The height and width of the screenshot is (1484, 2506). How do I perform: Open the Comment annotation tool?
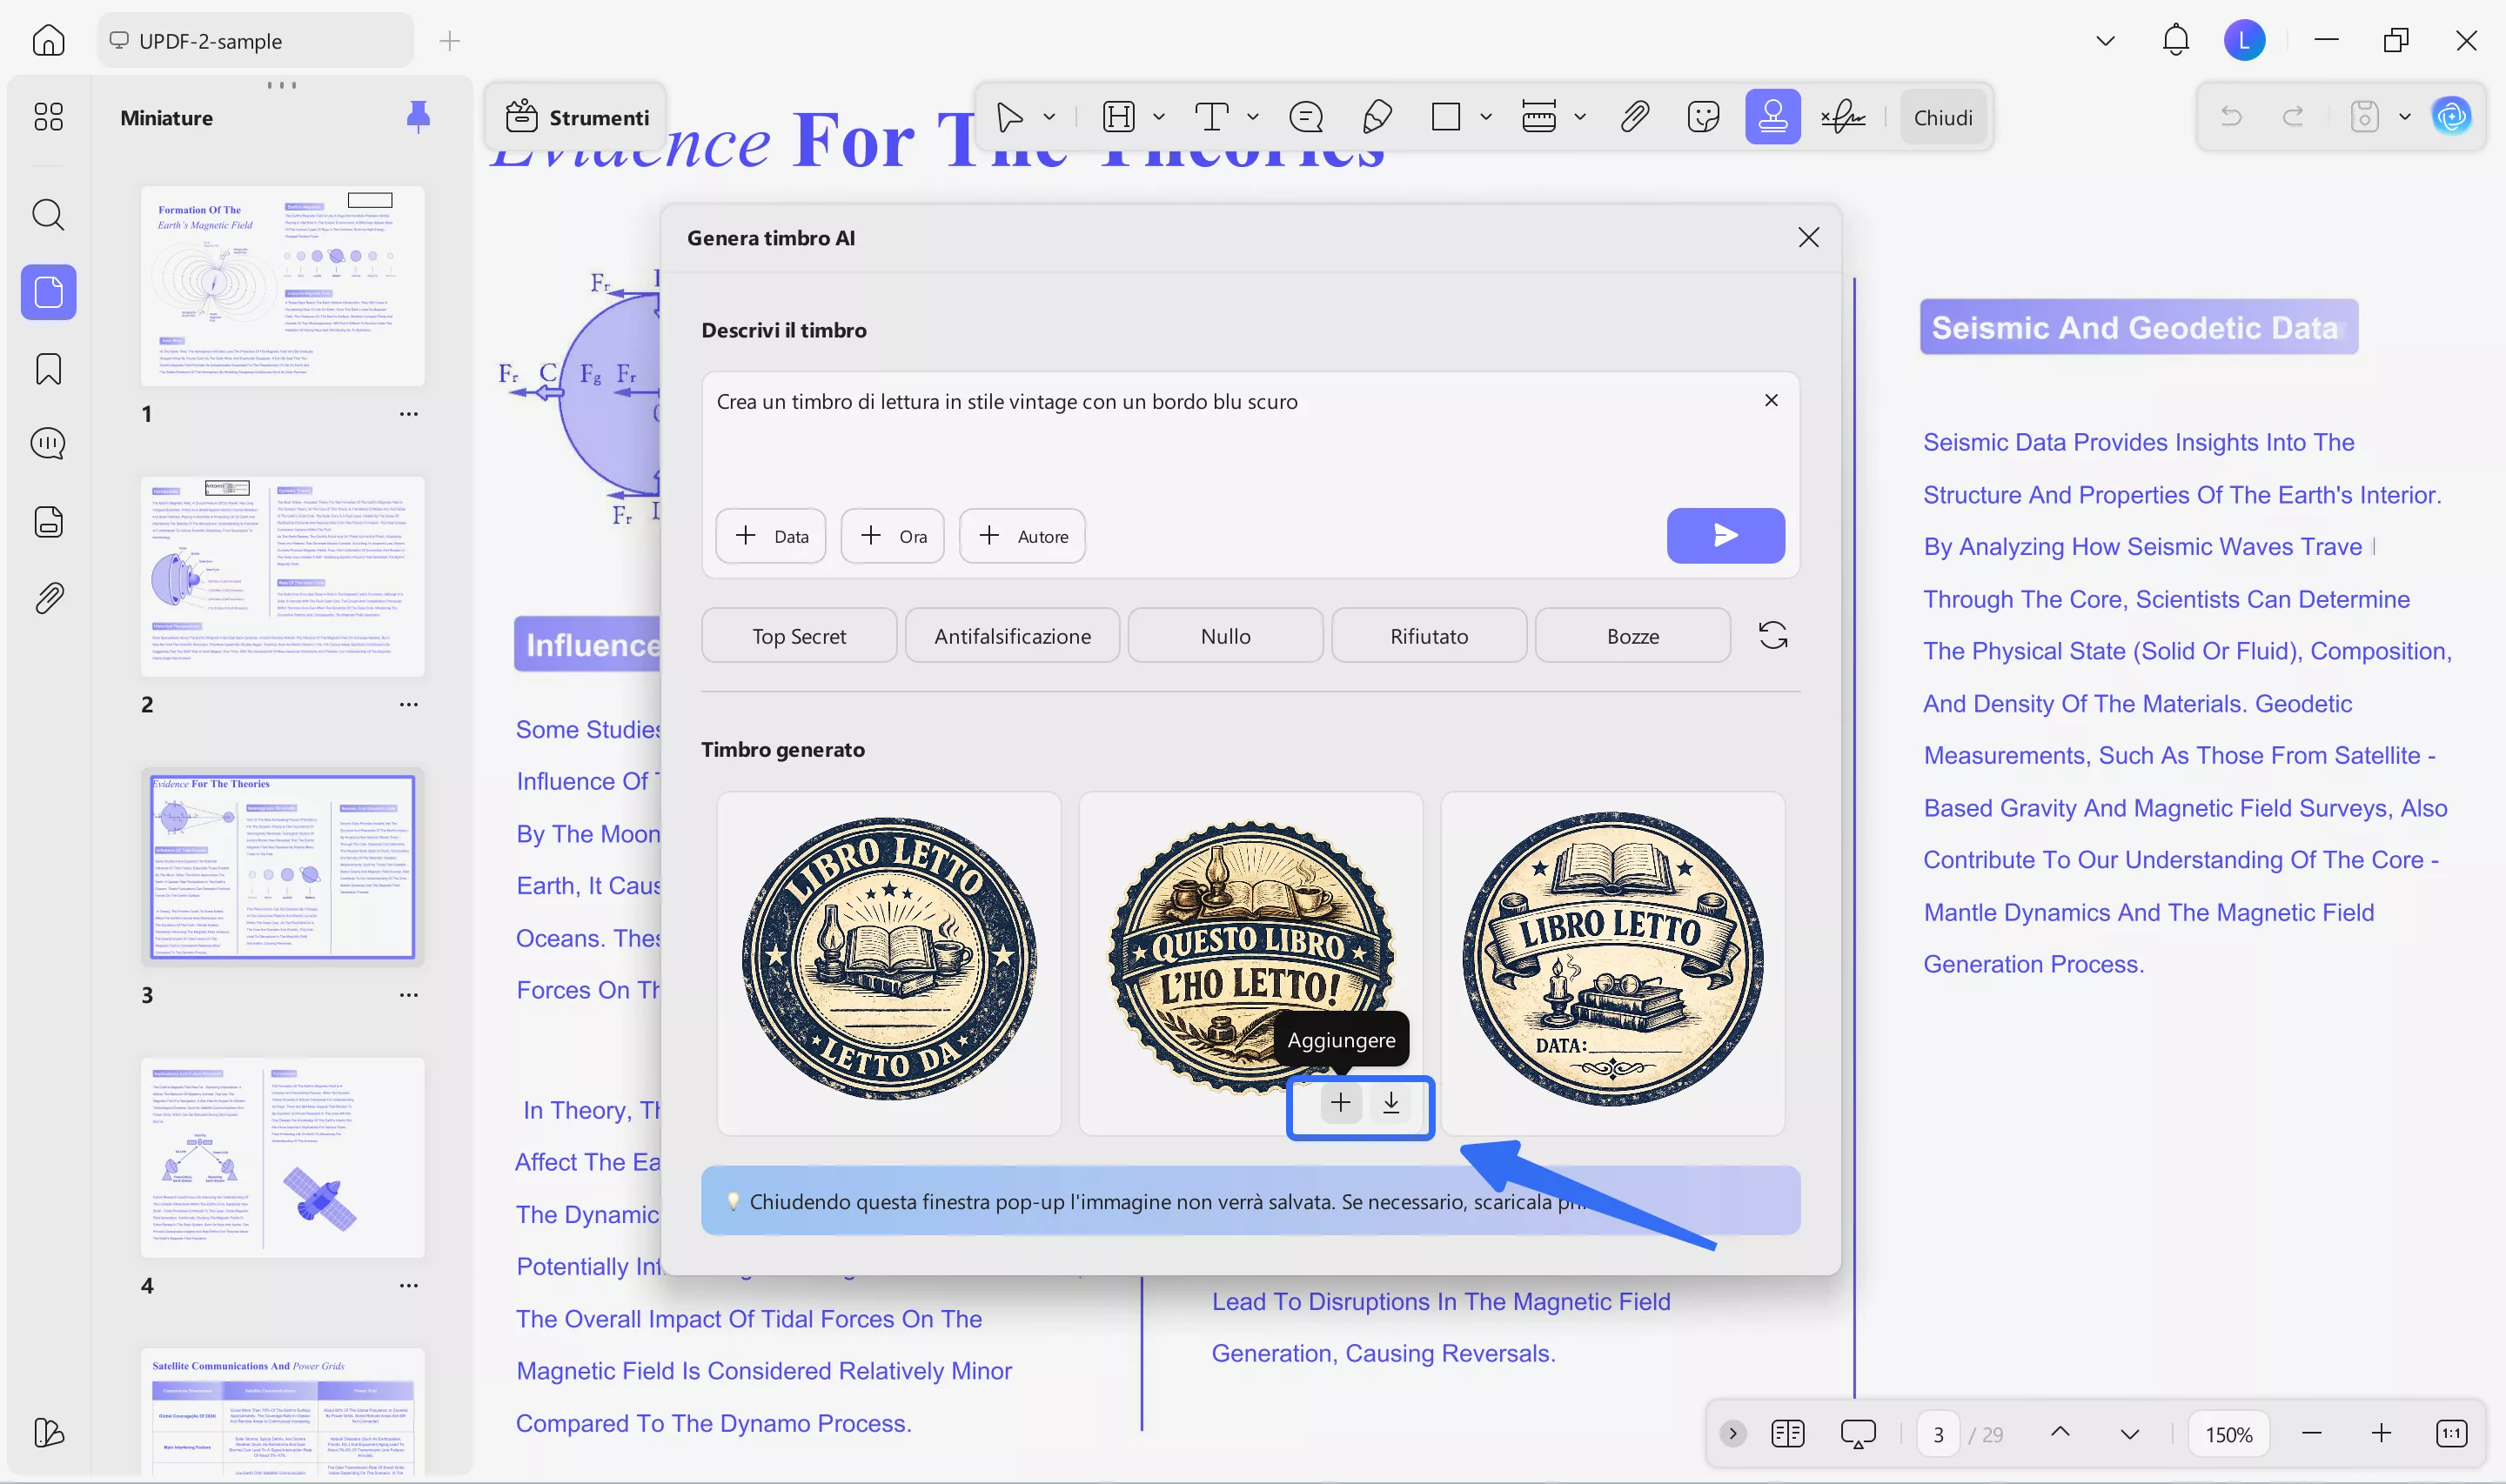pos(1306,116)
